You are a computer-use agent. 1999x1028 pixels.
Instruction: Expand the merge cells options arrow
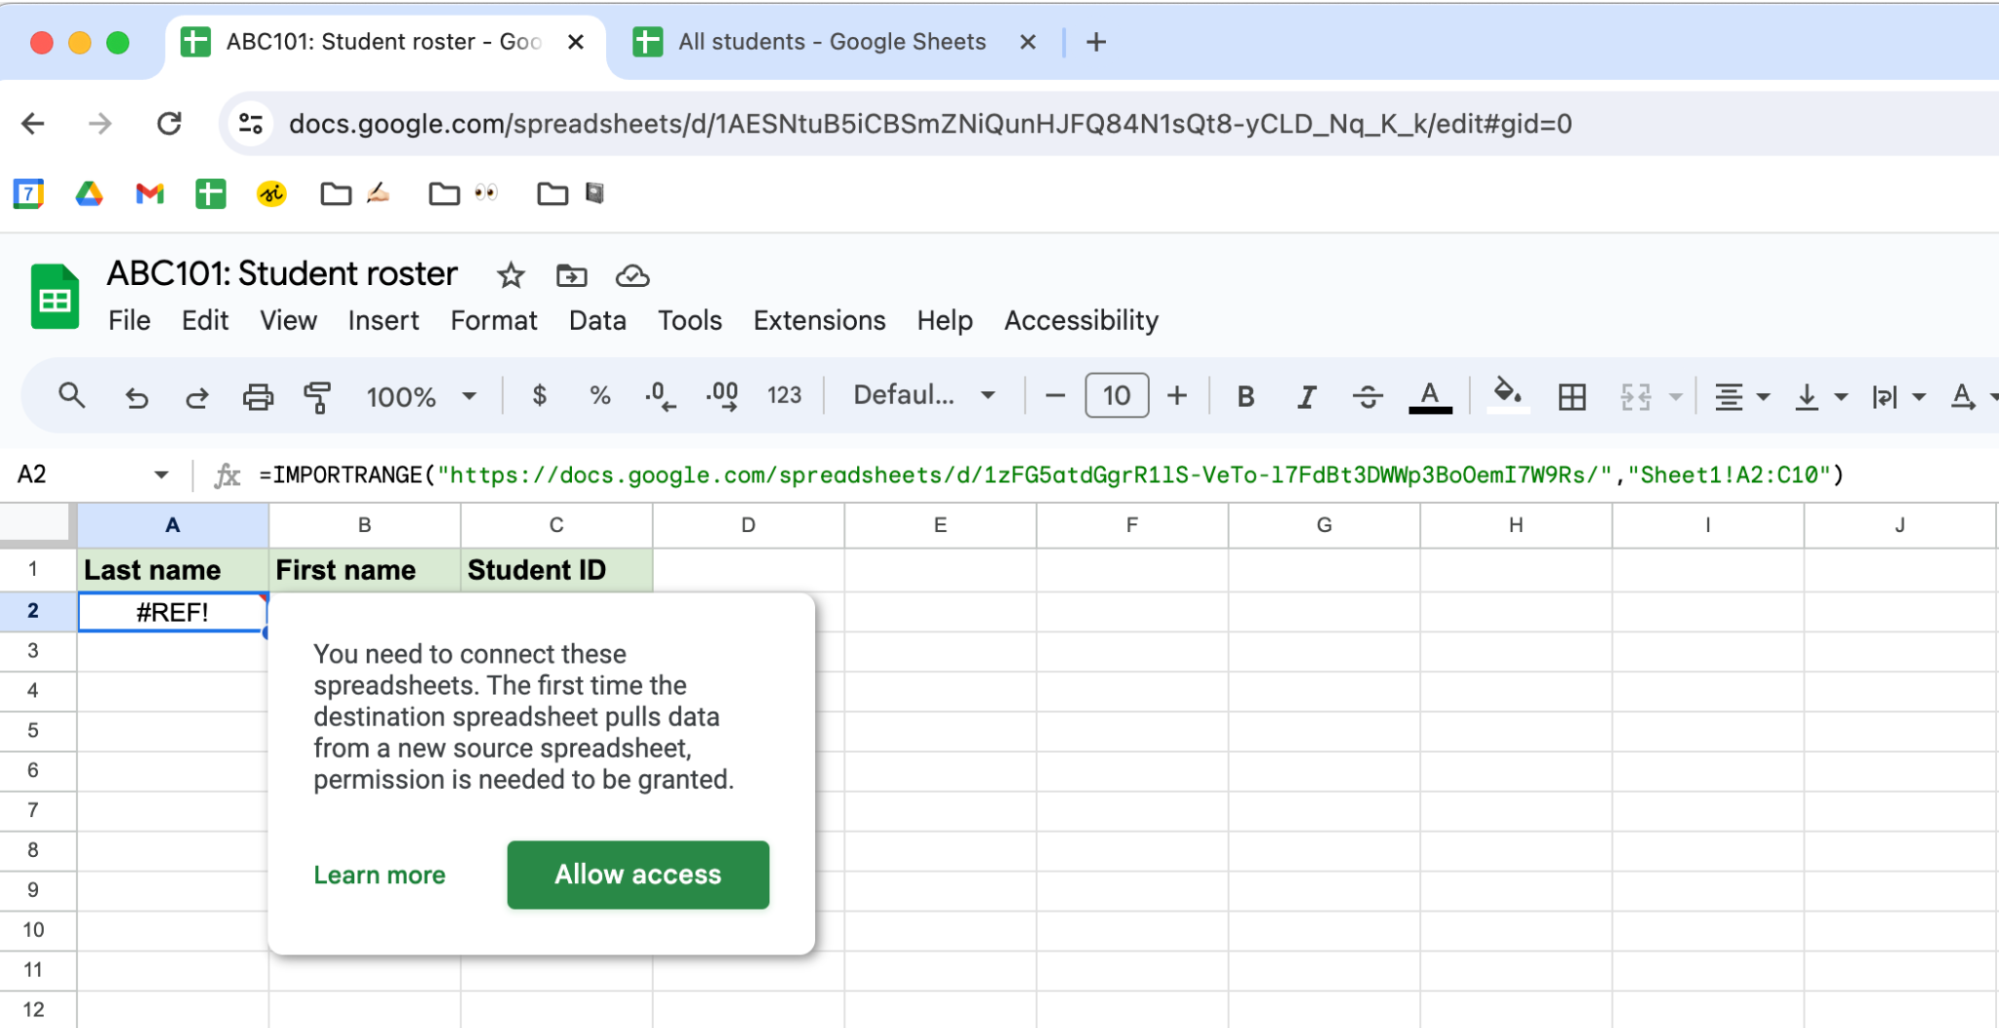[x=1676, y=397]
